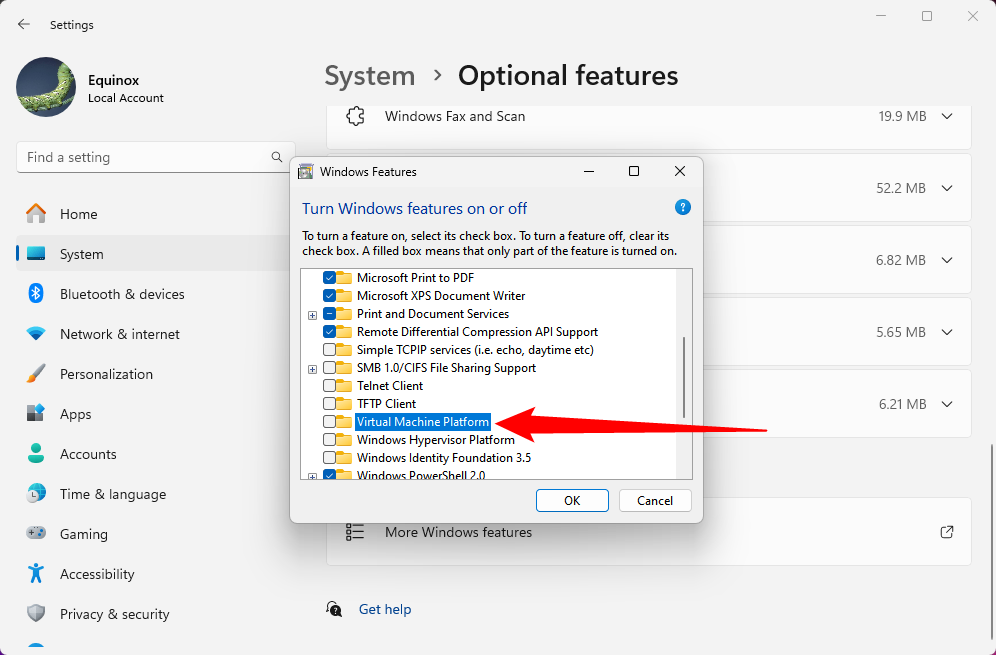Expand the Windows Fax and Scan entry

(947, 116)
